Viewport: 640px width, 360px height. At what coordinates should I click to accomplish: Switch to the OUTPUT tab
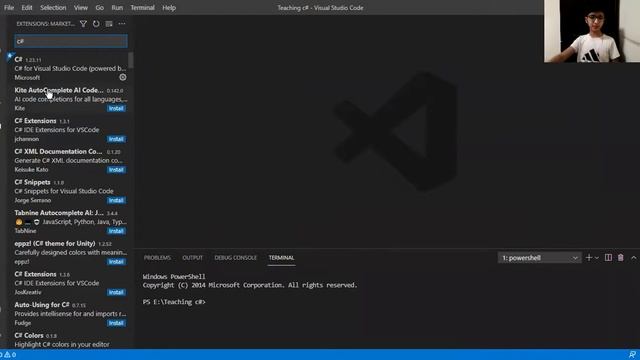192,258
